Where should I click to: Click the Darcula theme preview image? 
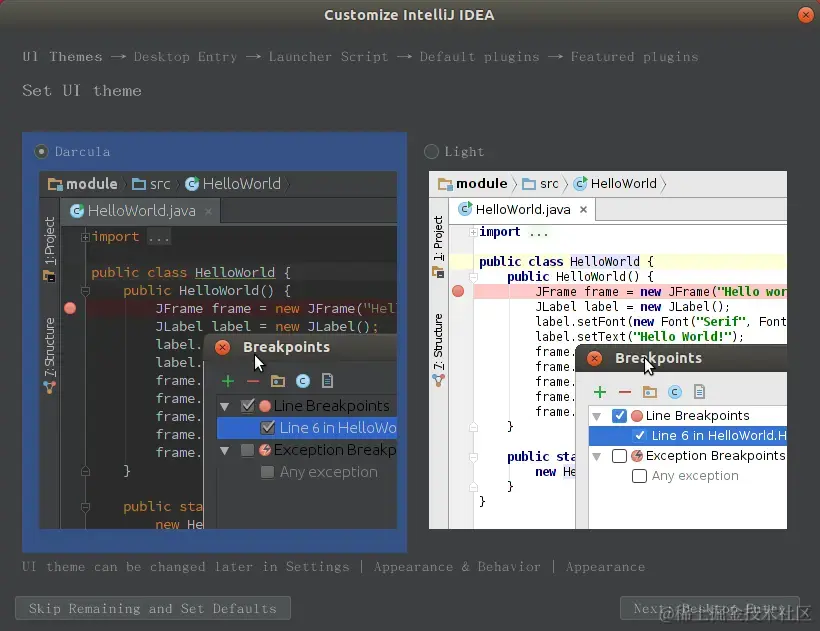pyautogui.click(x=218, y=350)
